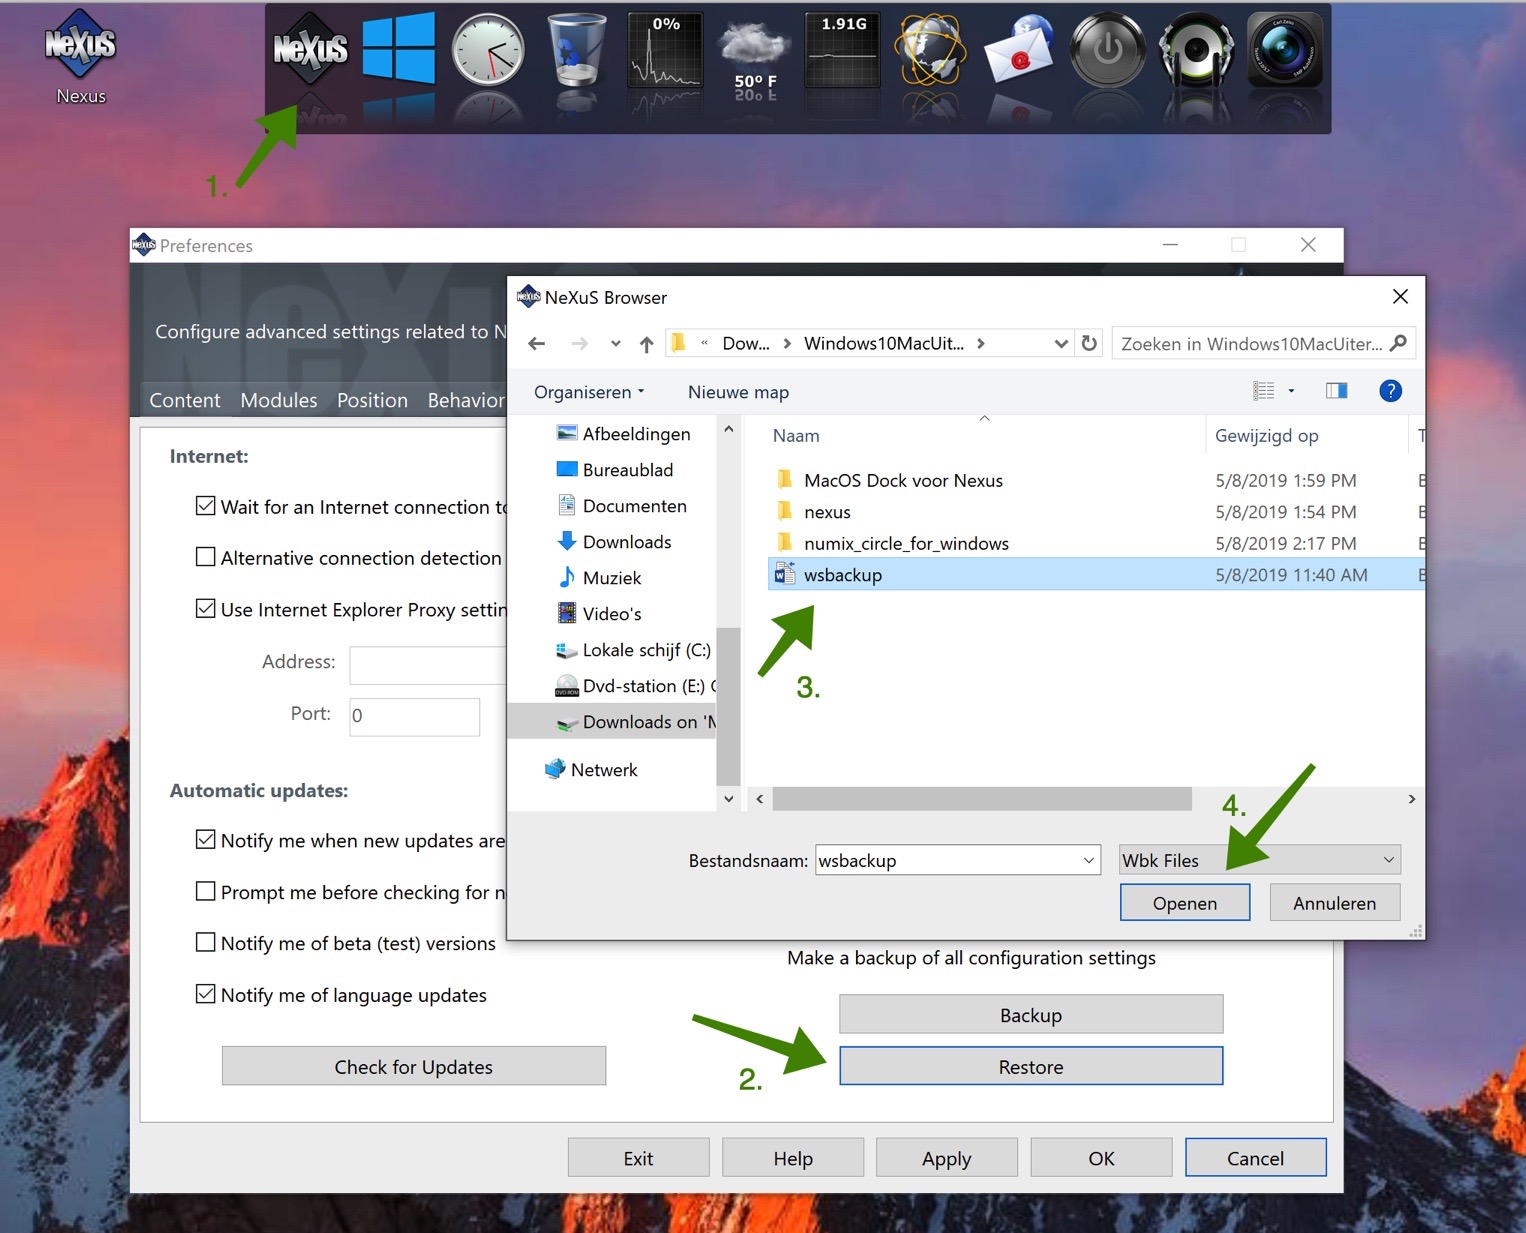Select Lokale schijf (C:)
Image resolution: width=1526 pixels, height=1233 pixels.
click(x=646, y=650)
